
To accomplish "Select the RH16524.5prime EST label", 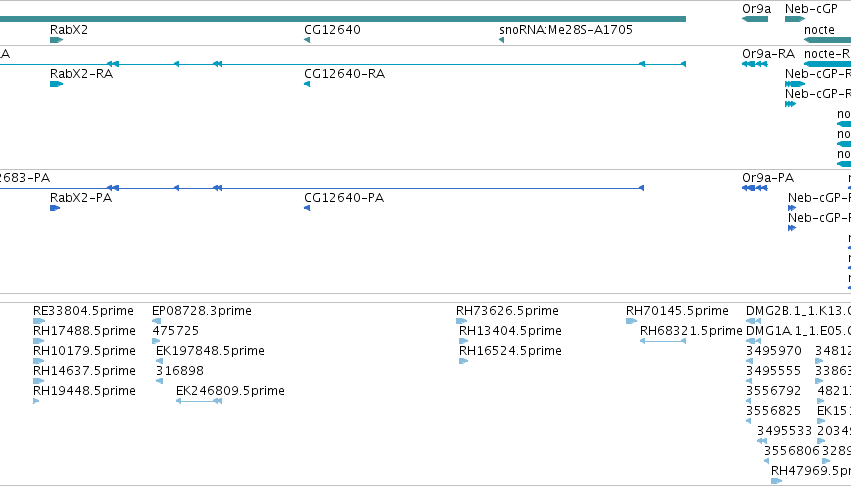I will [x=510, y=351].
